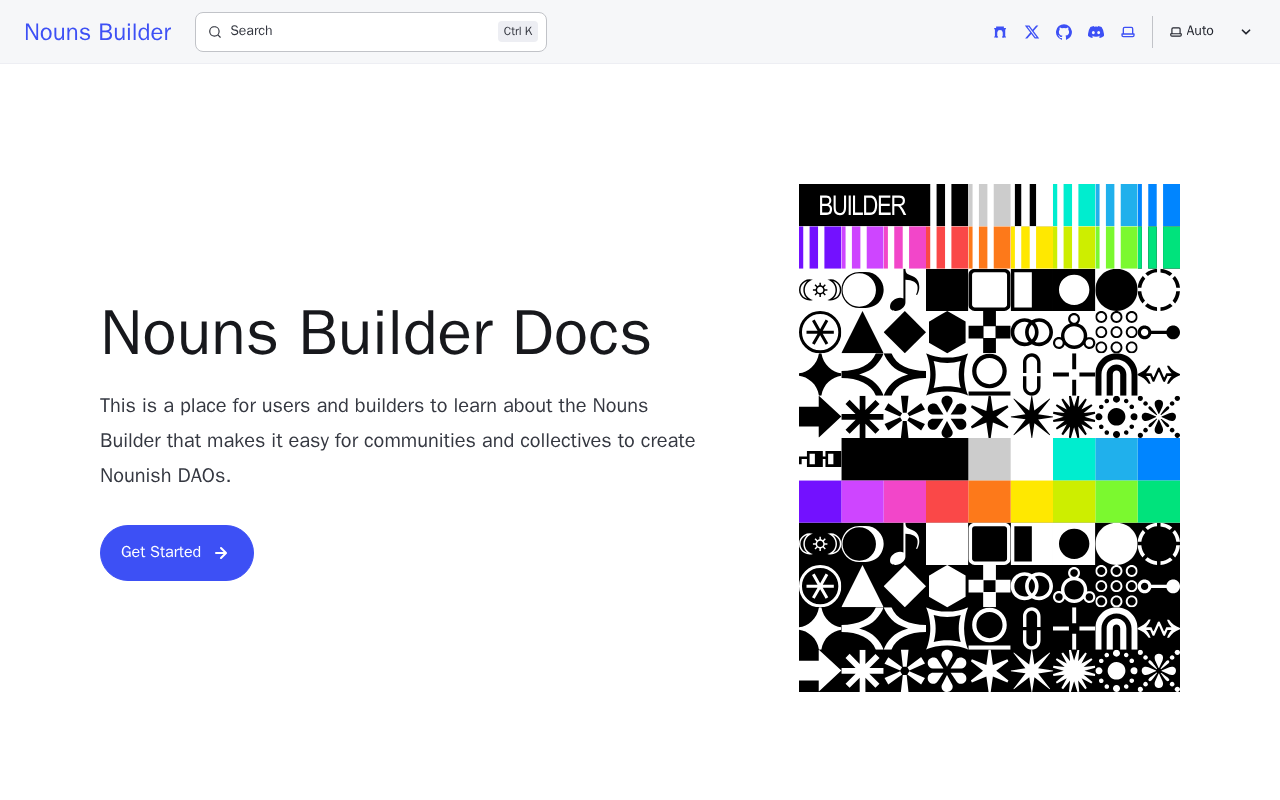Click the Ctrl K shortcut badge
The height and width of the screenshot is (800, 1280).
click(x=518, y=31)
